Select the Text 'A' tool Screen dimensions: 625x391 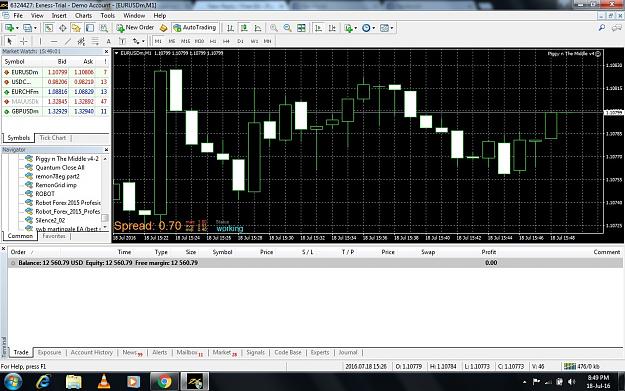[108, 41]
